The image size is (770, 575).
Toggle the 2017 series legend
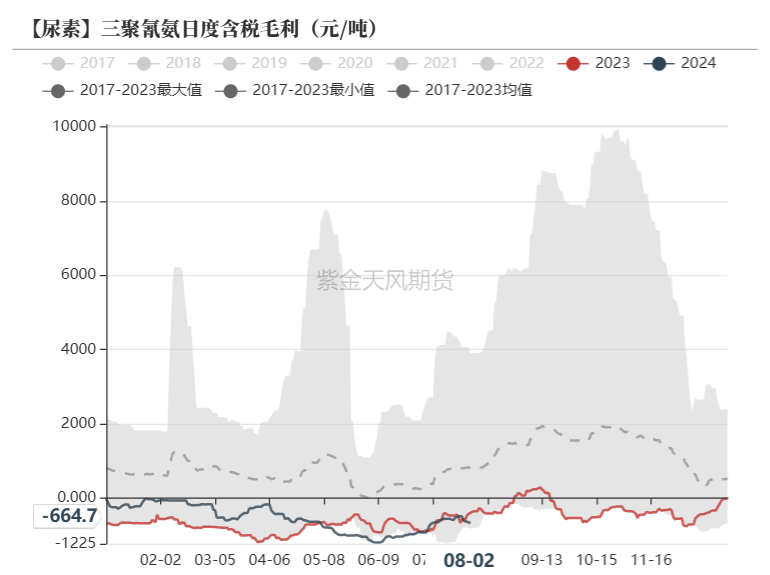tap(79, 63)
